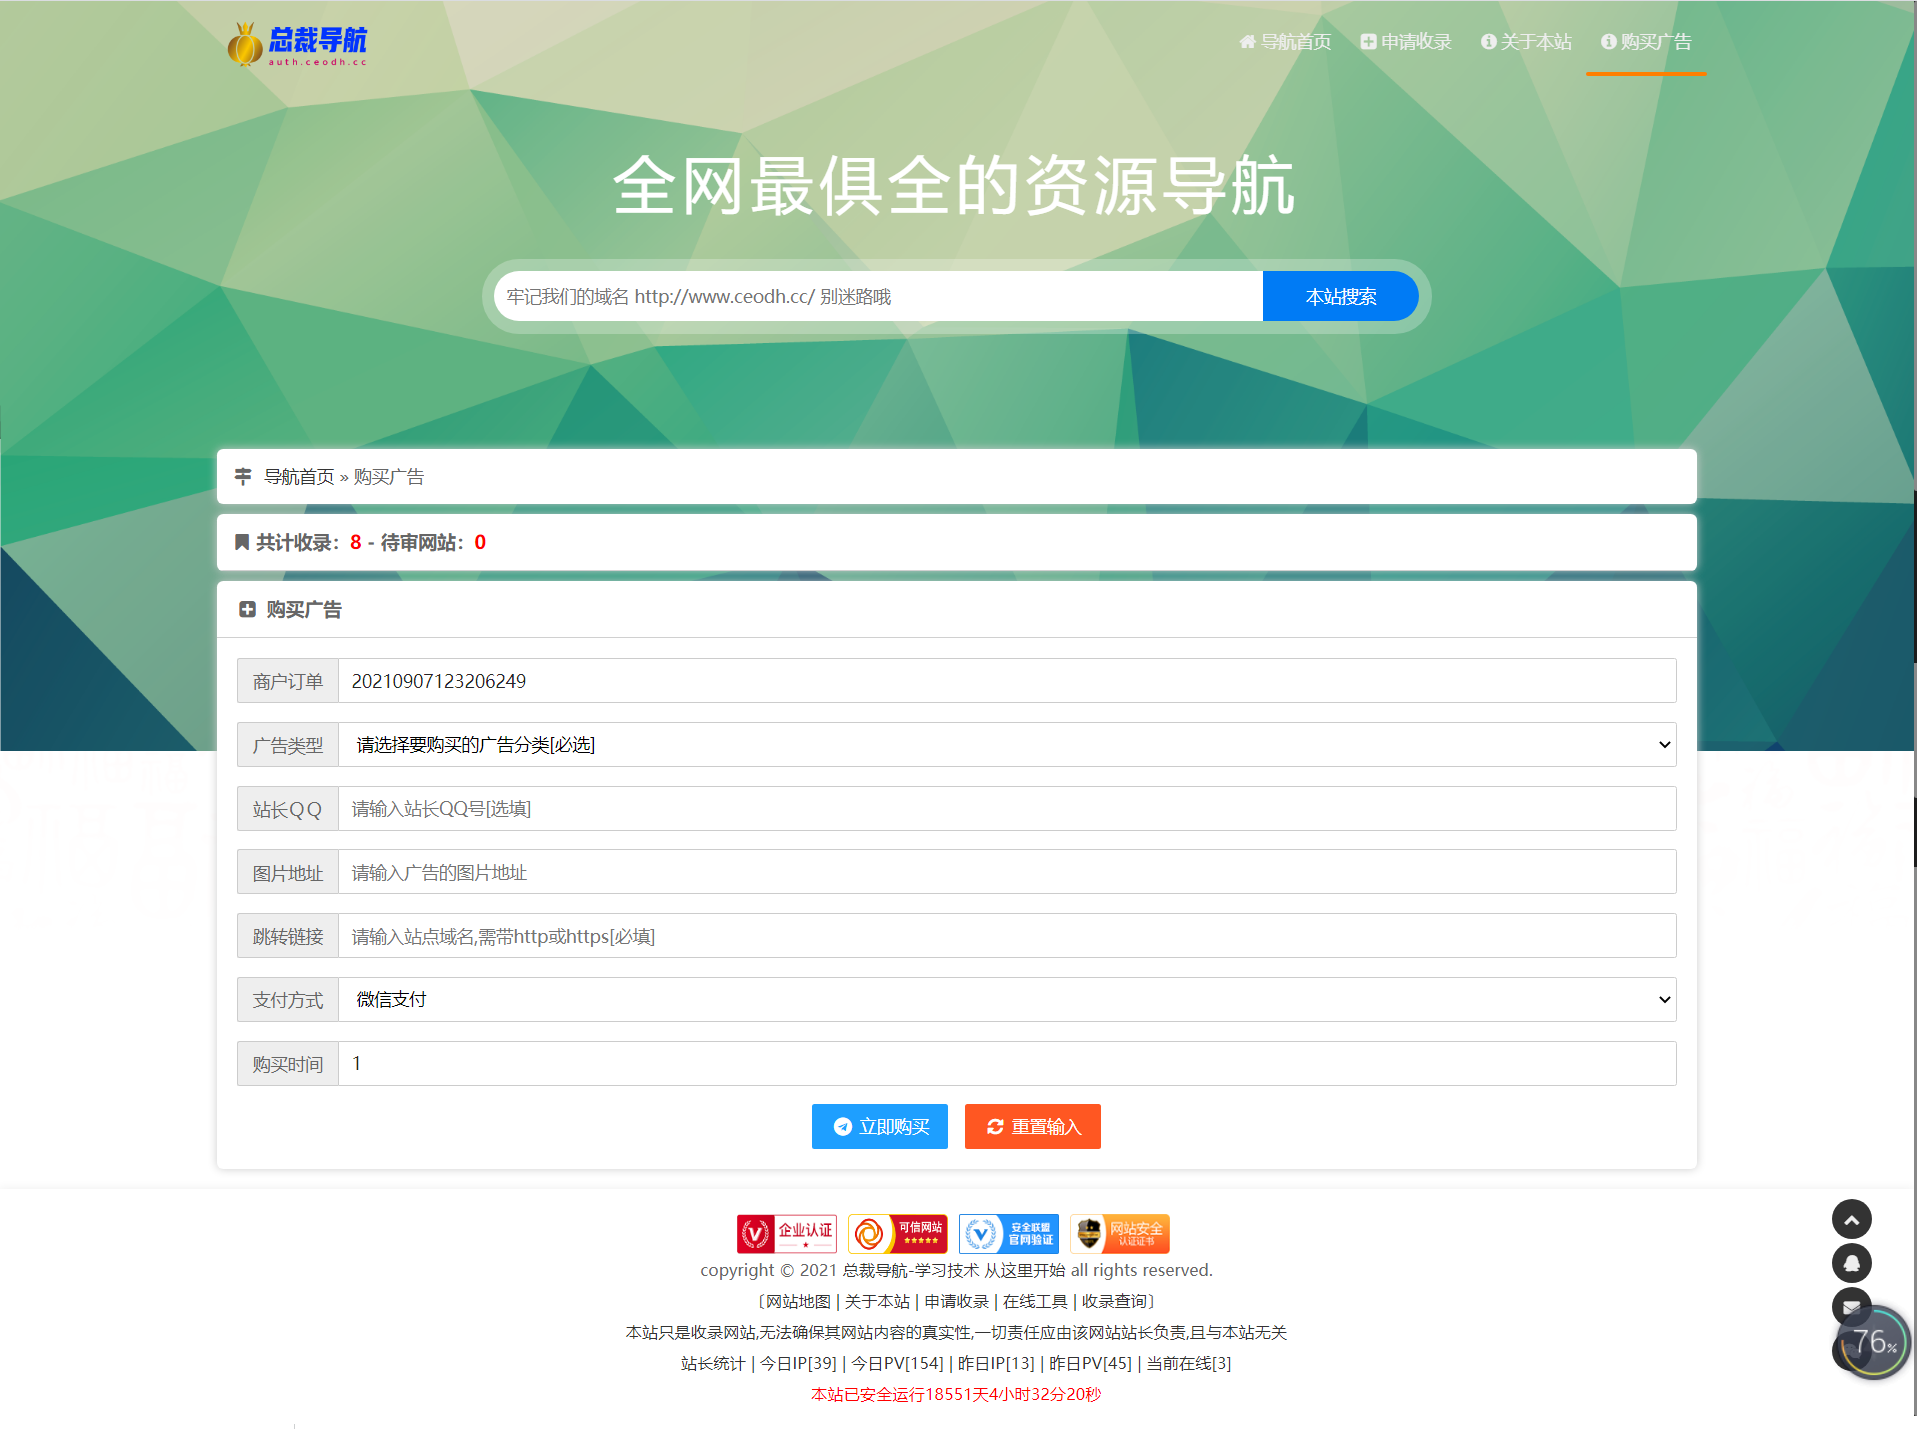The width and height of the screenshot is (1917, 1429).
Task: Click the email/message floating icon
Action: (x=1852, y=1306)
